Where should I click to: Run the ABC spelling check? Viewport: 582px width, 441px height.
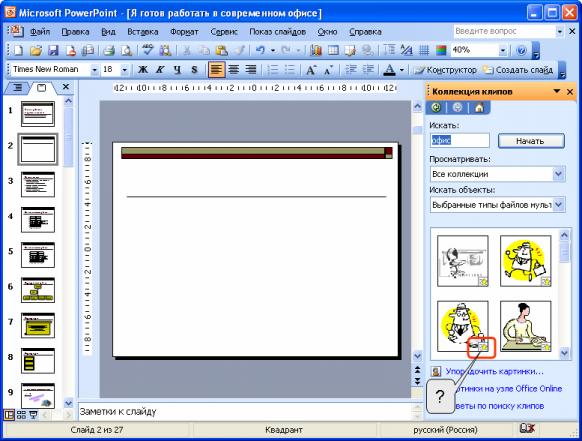click(147, 50)
